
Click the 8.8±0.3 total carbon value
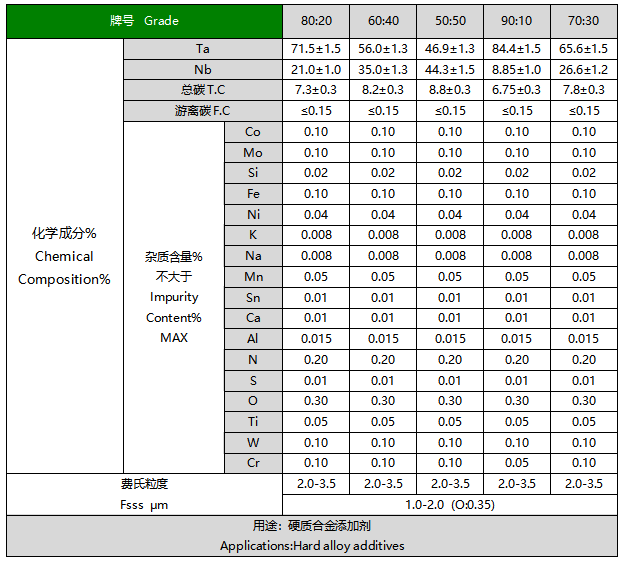tap(450, 90)
